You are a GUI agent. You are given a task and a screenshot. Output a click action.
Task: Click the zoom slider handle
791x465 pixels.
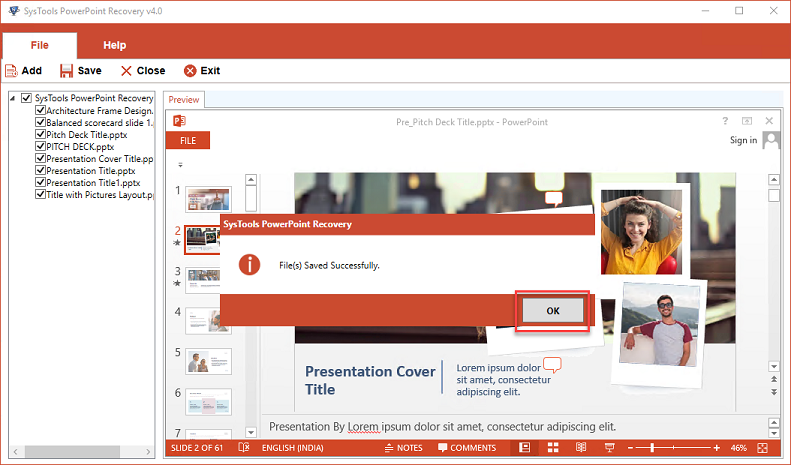point(652,447)
